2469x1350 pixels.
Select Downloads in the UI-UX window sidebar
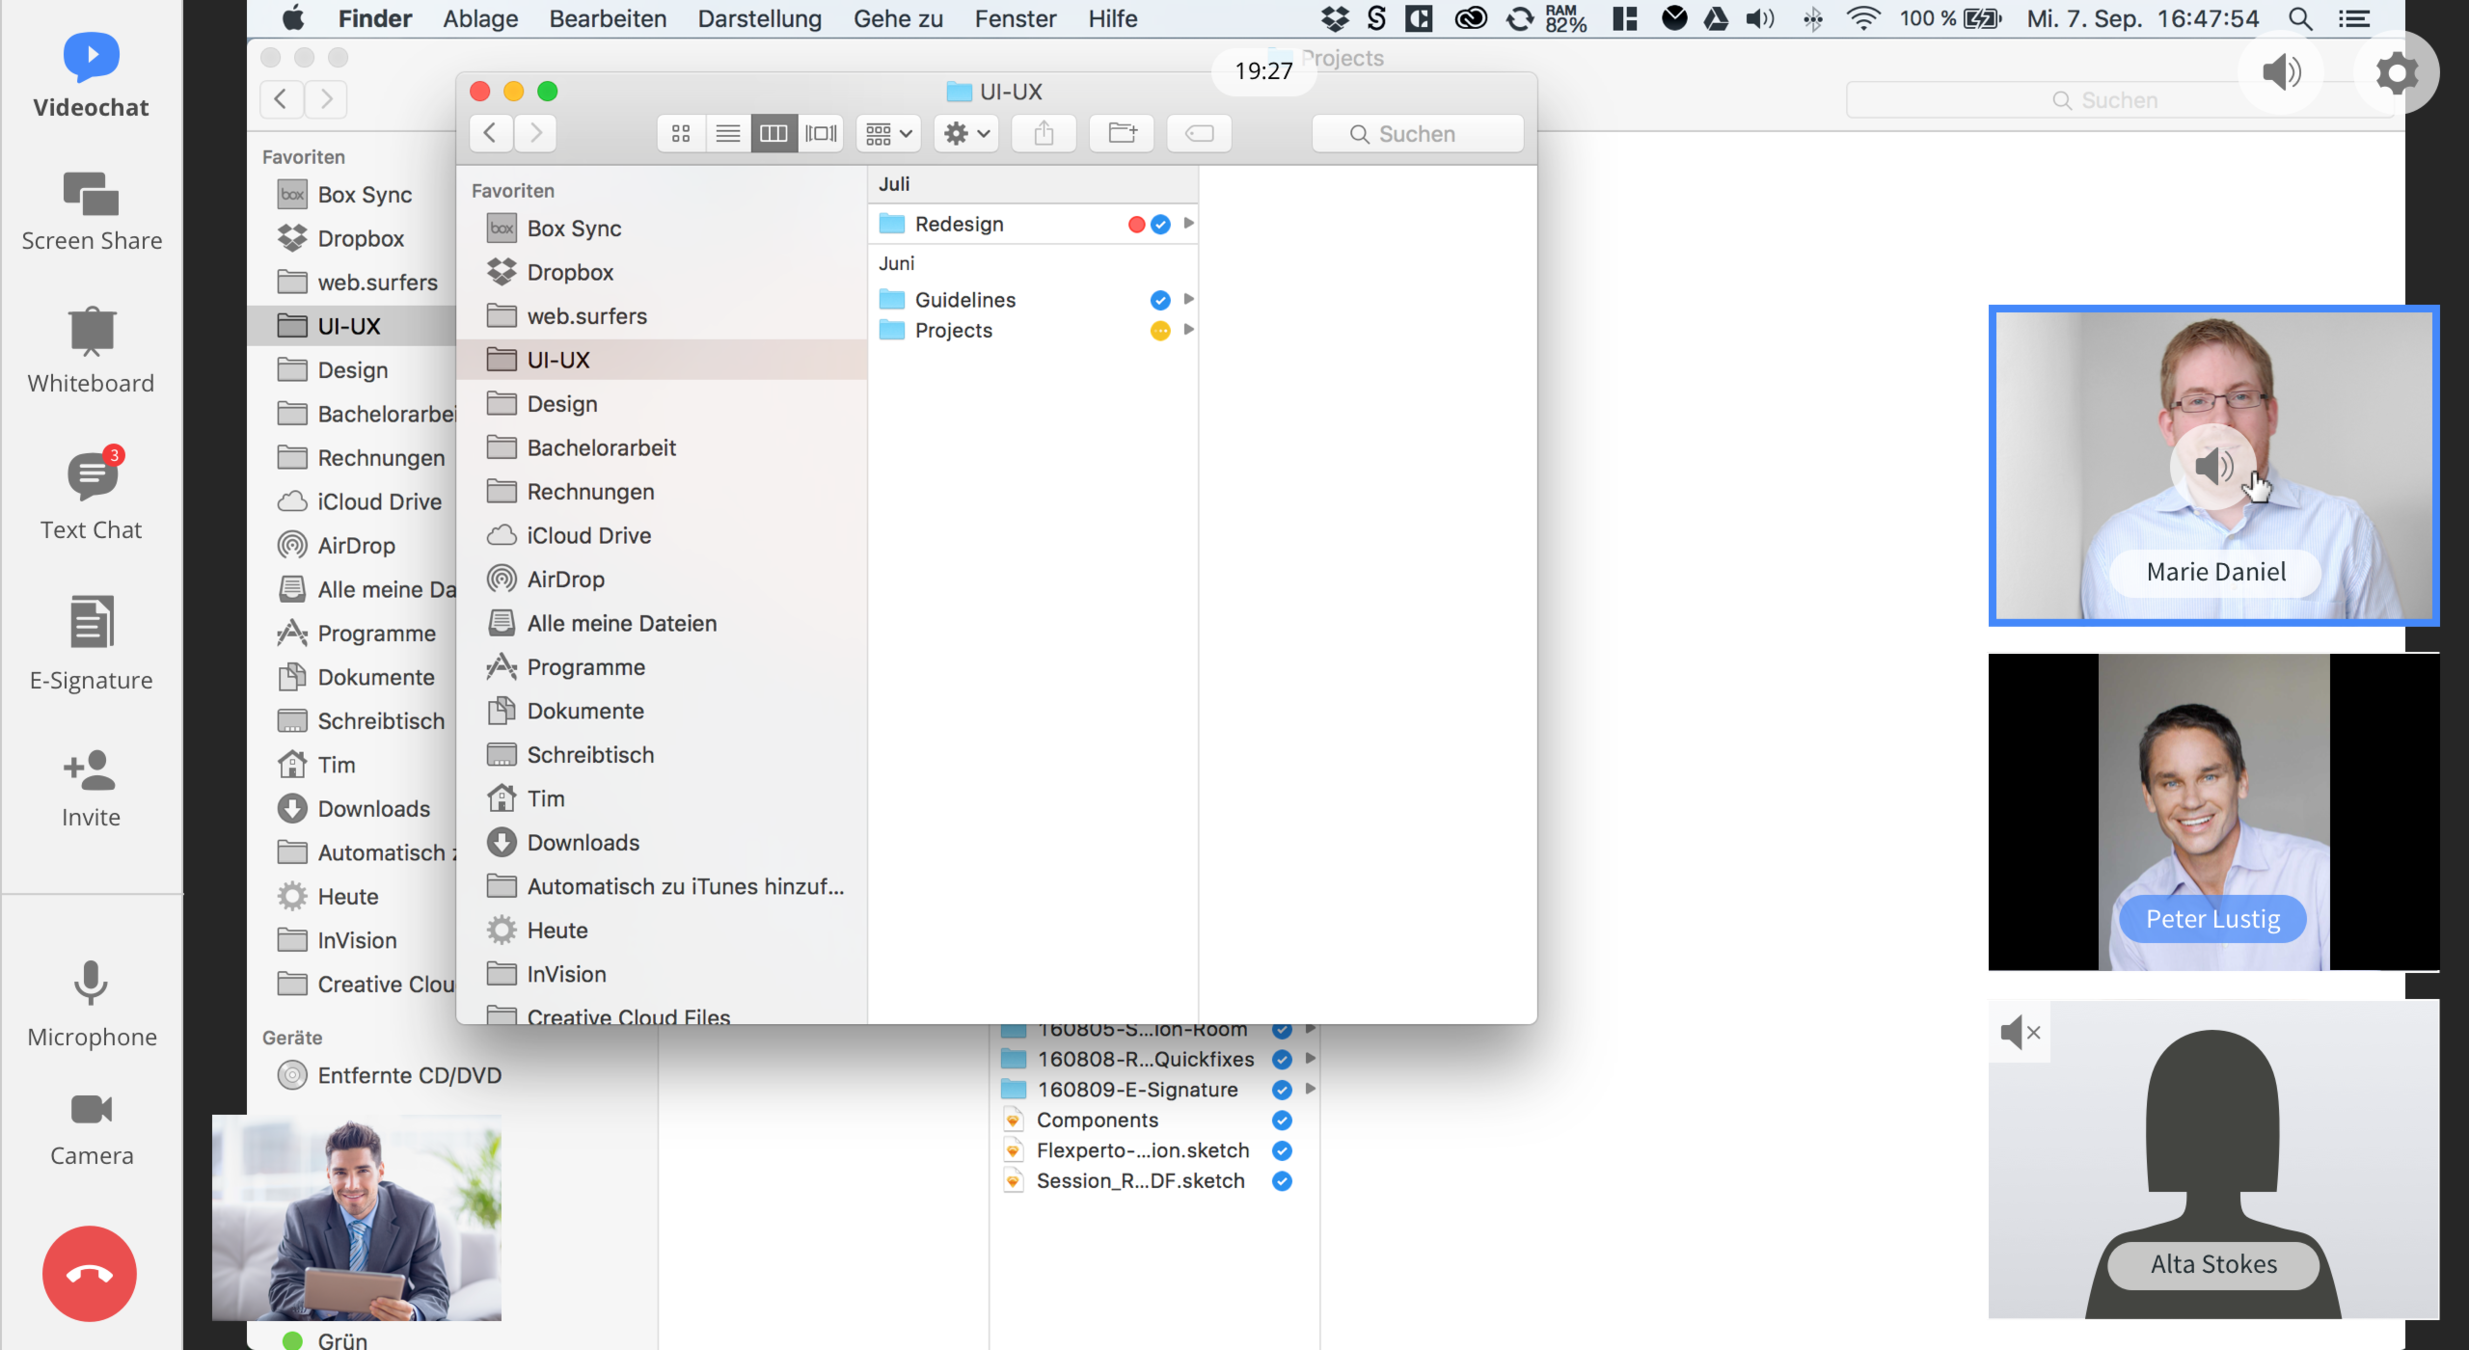(582, 842)
